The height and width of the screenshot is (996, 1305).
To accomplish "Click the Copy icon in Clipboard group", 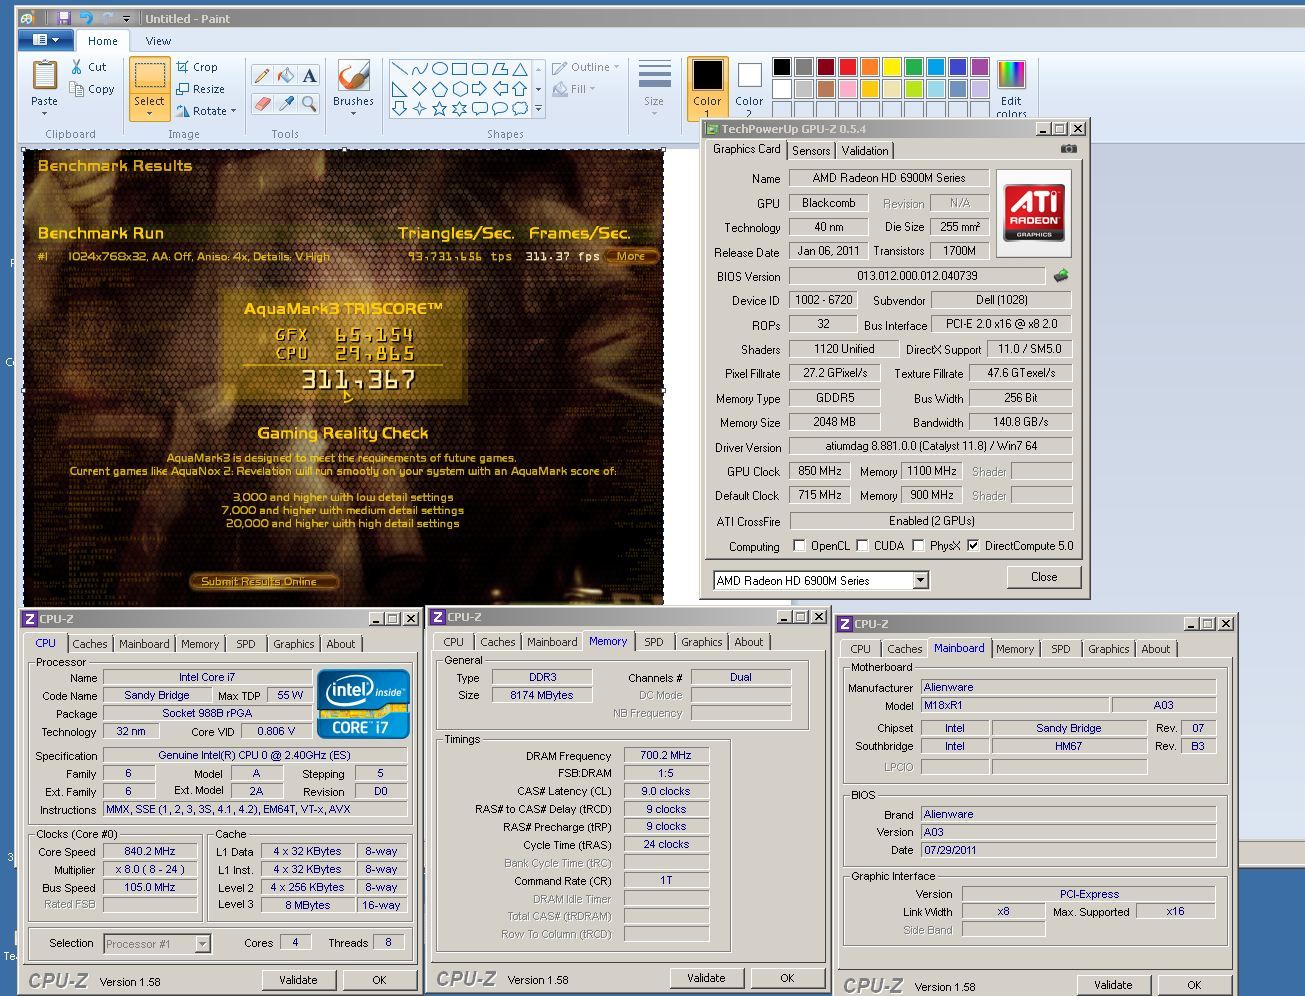I will point(77,89).
